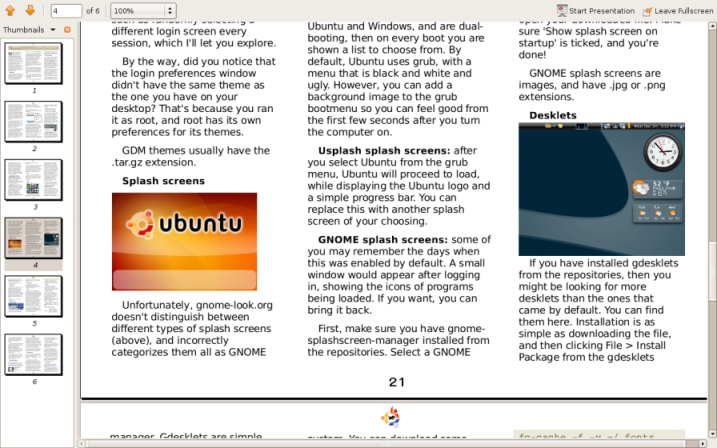Screen dimensions: 717x448
Task: Open the 100% zoom level dropdown
Action: 170,11
